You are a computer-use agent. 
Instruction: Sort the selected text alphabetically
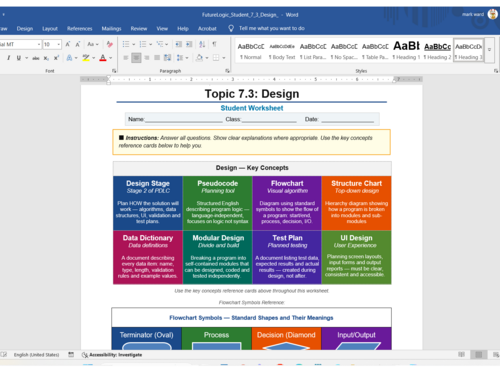202,44
